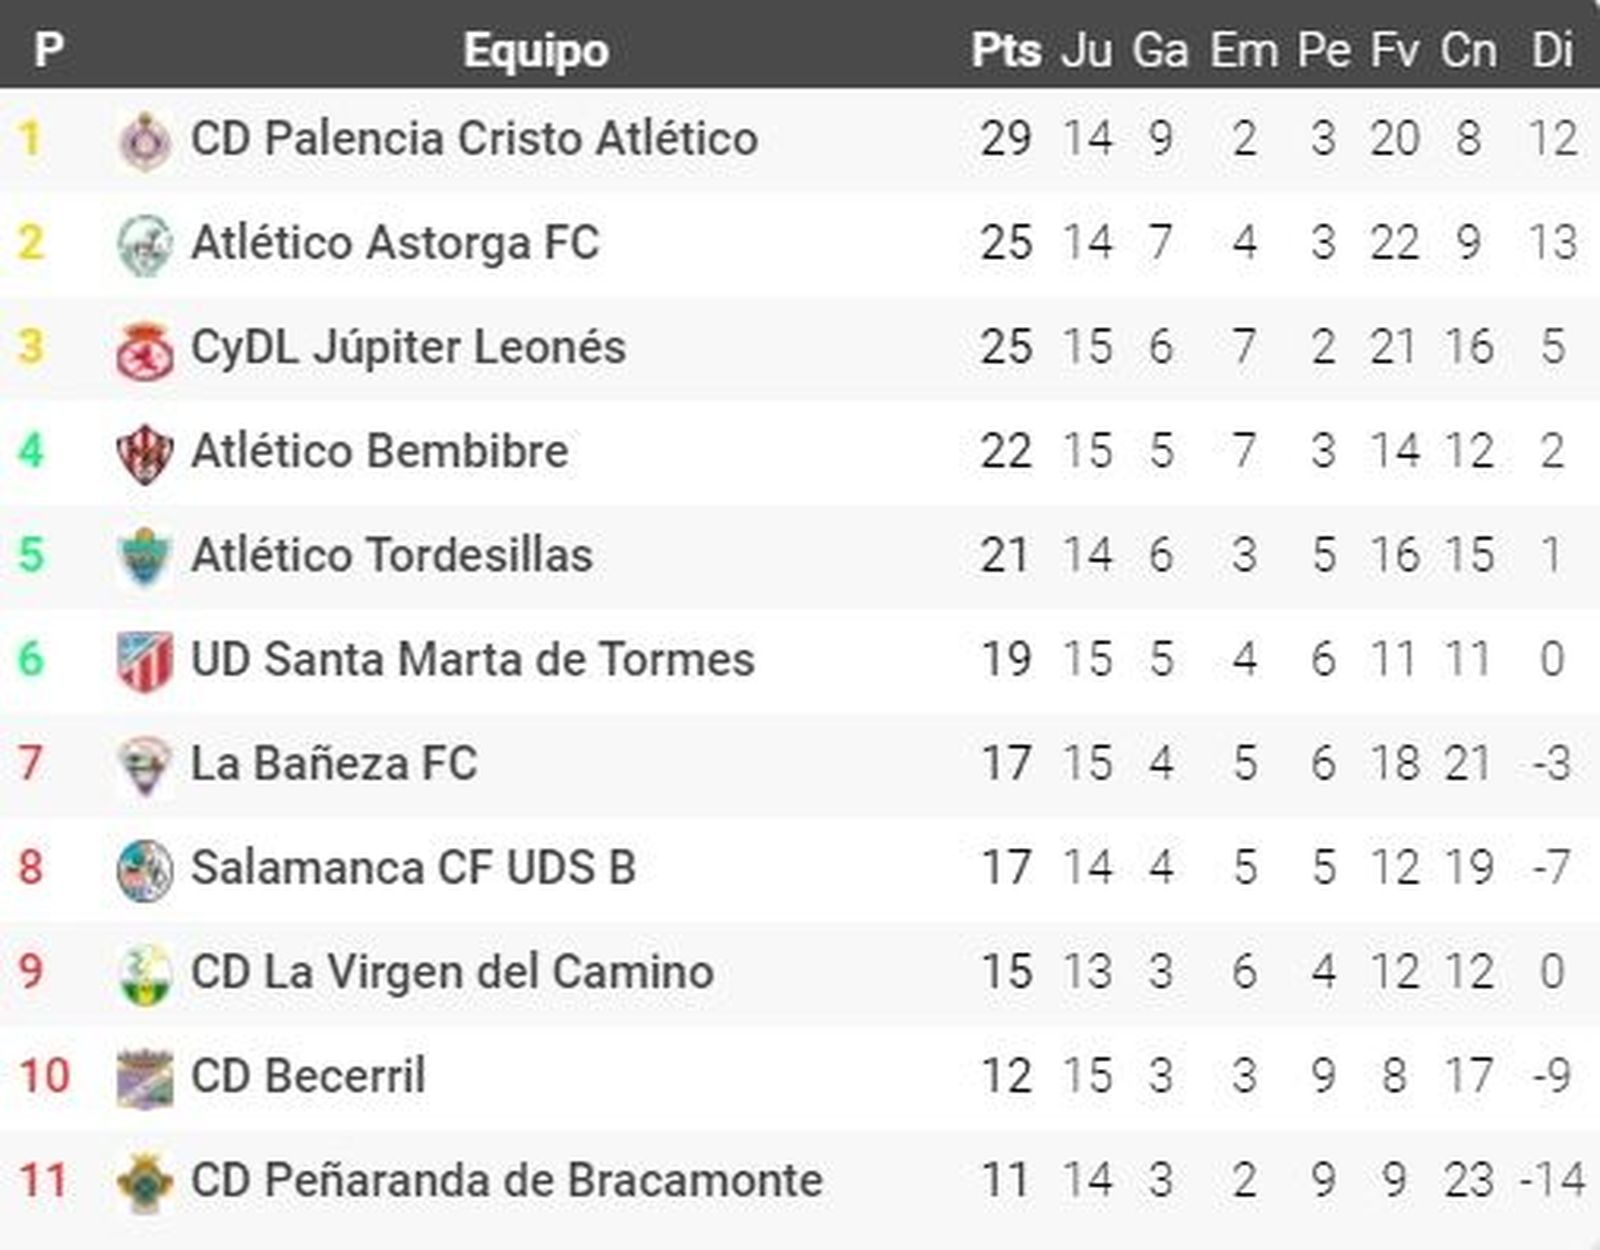
Task: Click the Salamanca CF UDS B crest
Action: pyautogui.click(x=145, y=870)
